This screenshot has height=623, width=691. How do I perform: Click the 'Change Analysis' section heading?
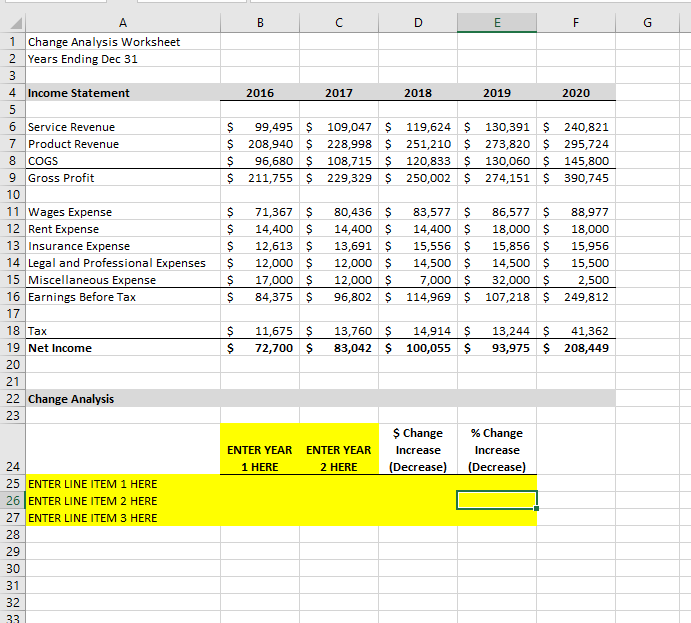coord(123,399)
